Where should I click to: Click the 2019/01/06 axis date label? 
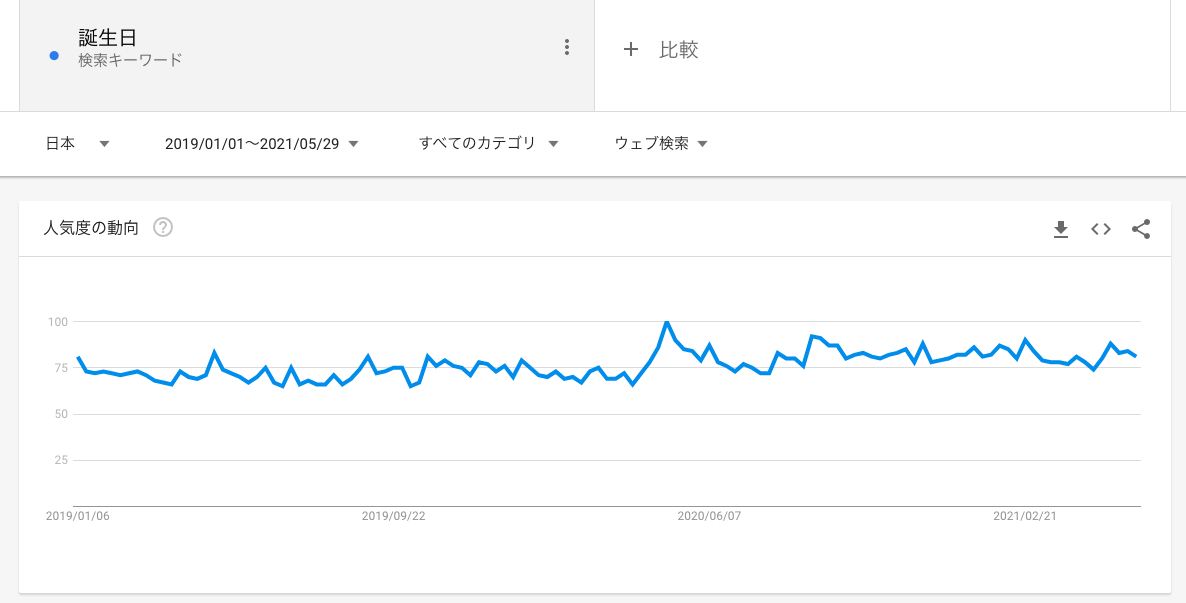pyautogui.click(x=78, y=516)
